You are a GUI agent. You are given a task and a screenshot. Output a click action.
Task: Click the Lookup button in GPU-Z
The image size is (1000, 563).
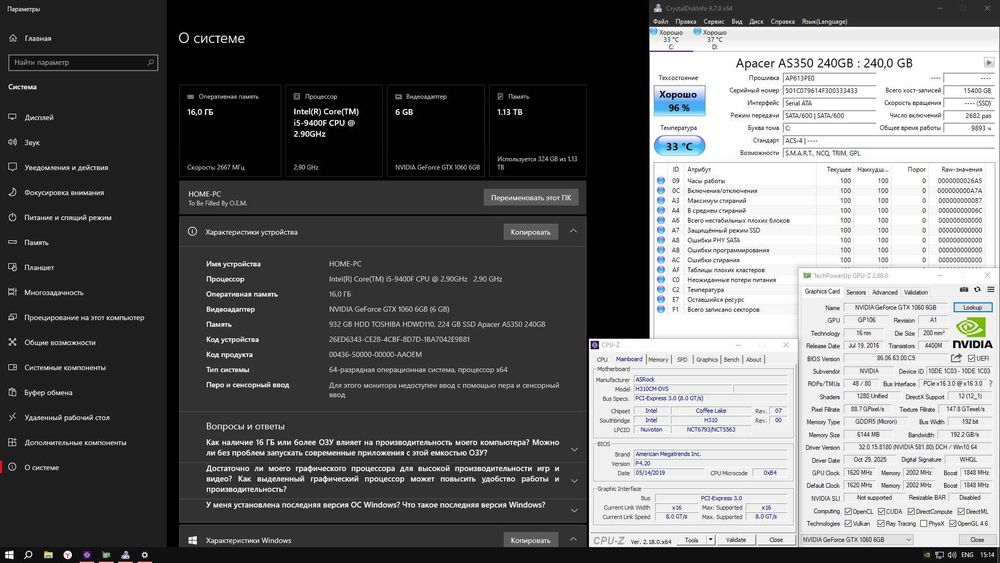[x=973, y=307]
